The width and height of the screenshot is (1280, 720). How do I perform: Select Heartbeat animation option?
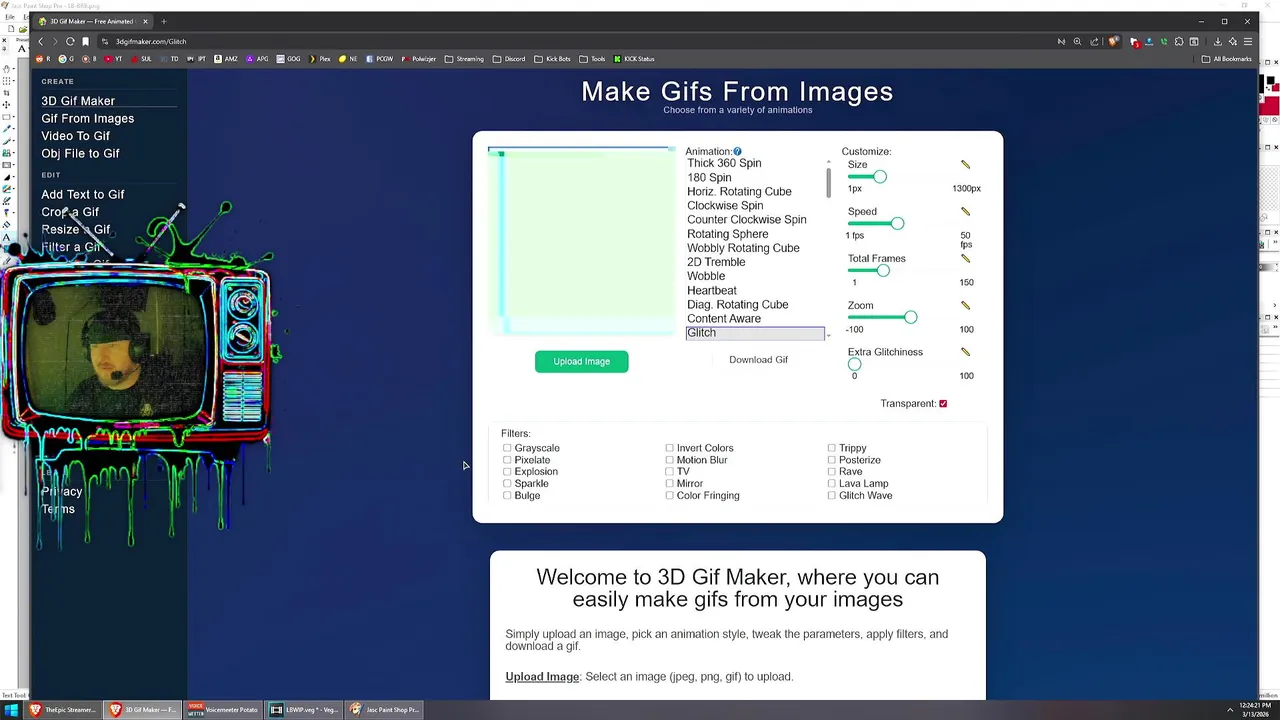(712, 290)
